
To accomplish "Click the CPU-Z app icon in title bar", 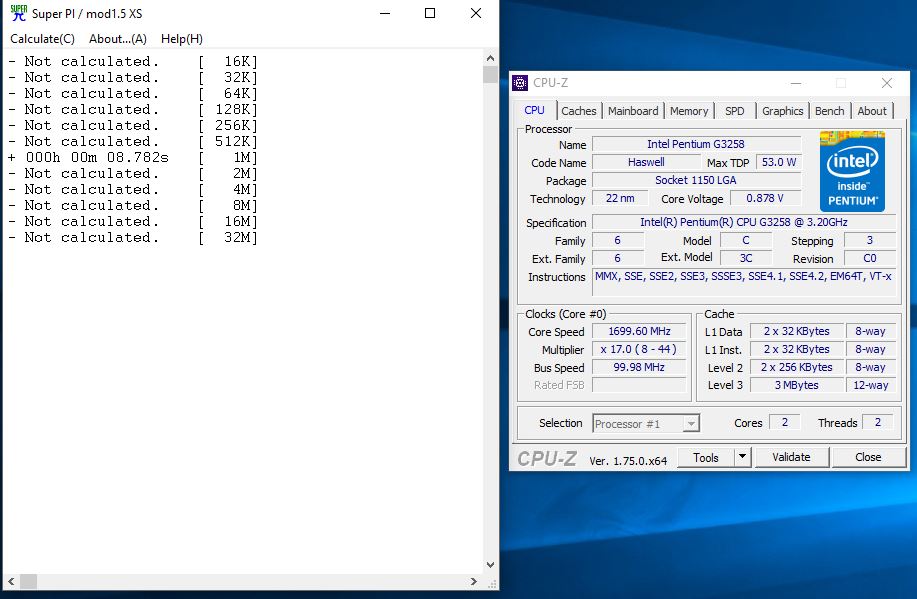I will (x=520, y=83).
